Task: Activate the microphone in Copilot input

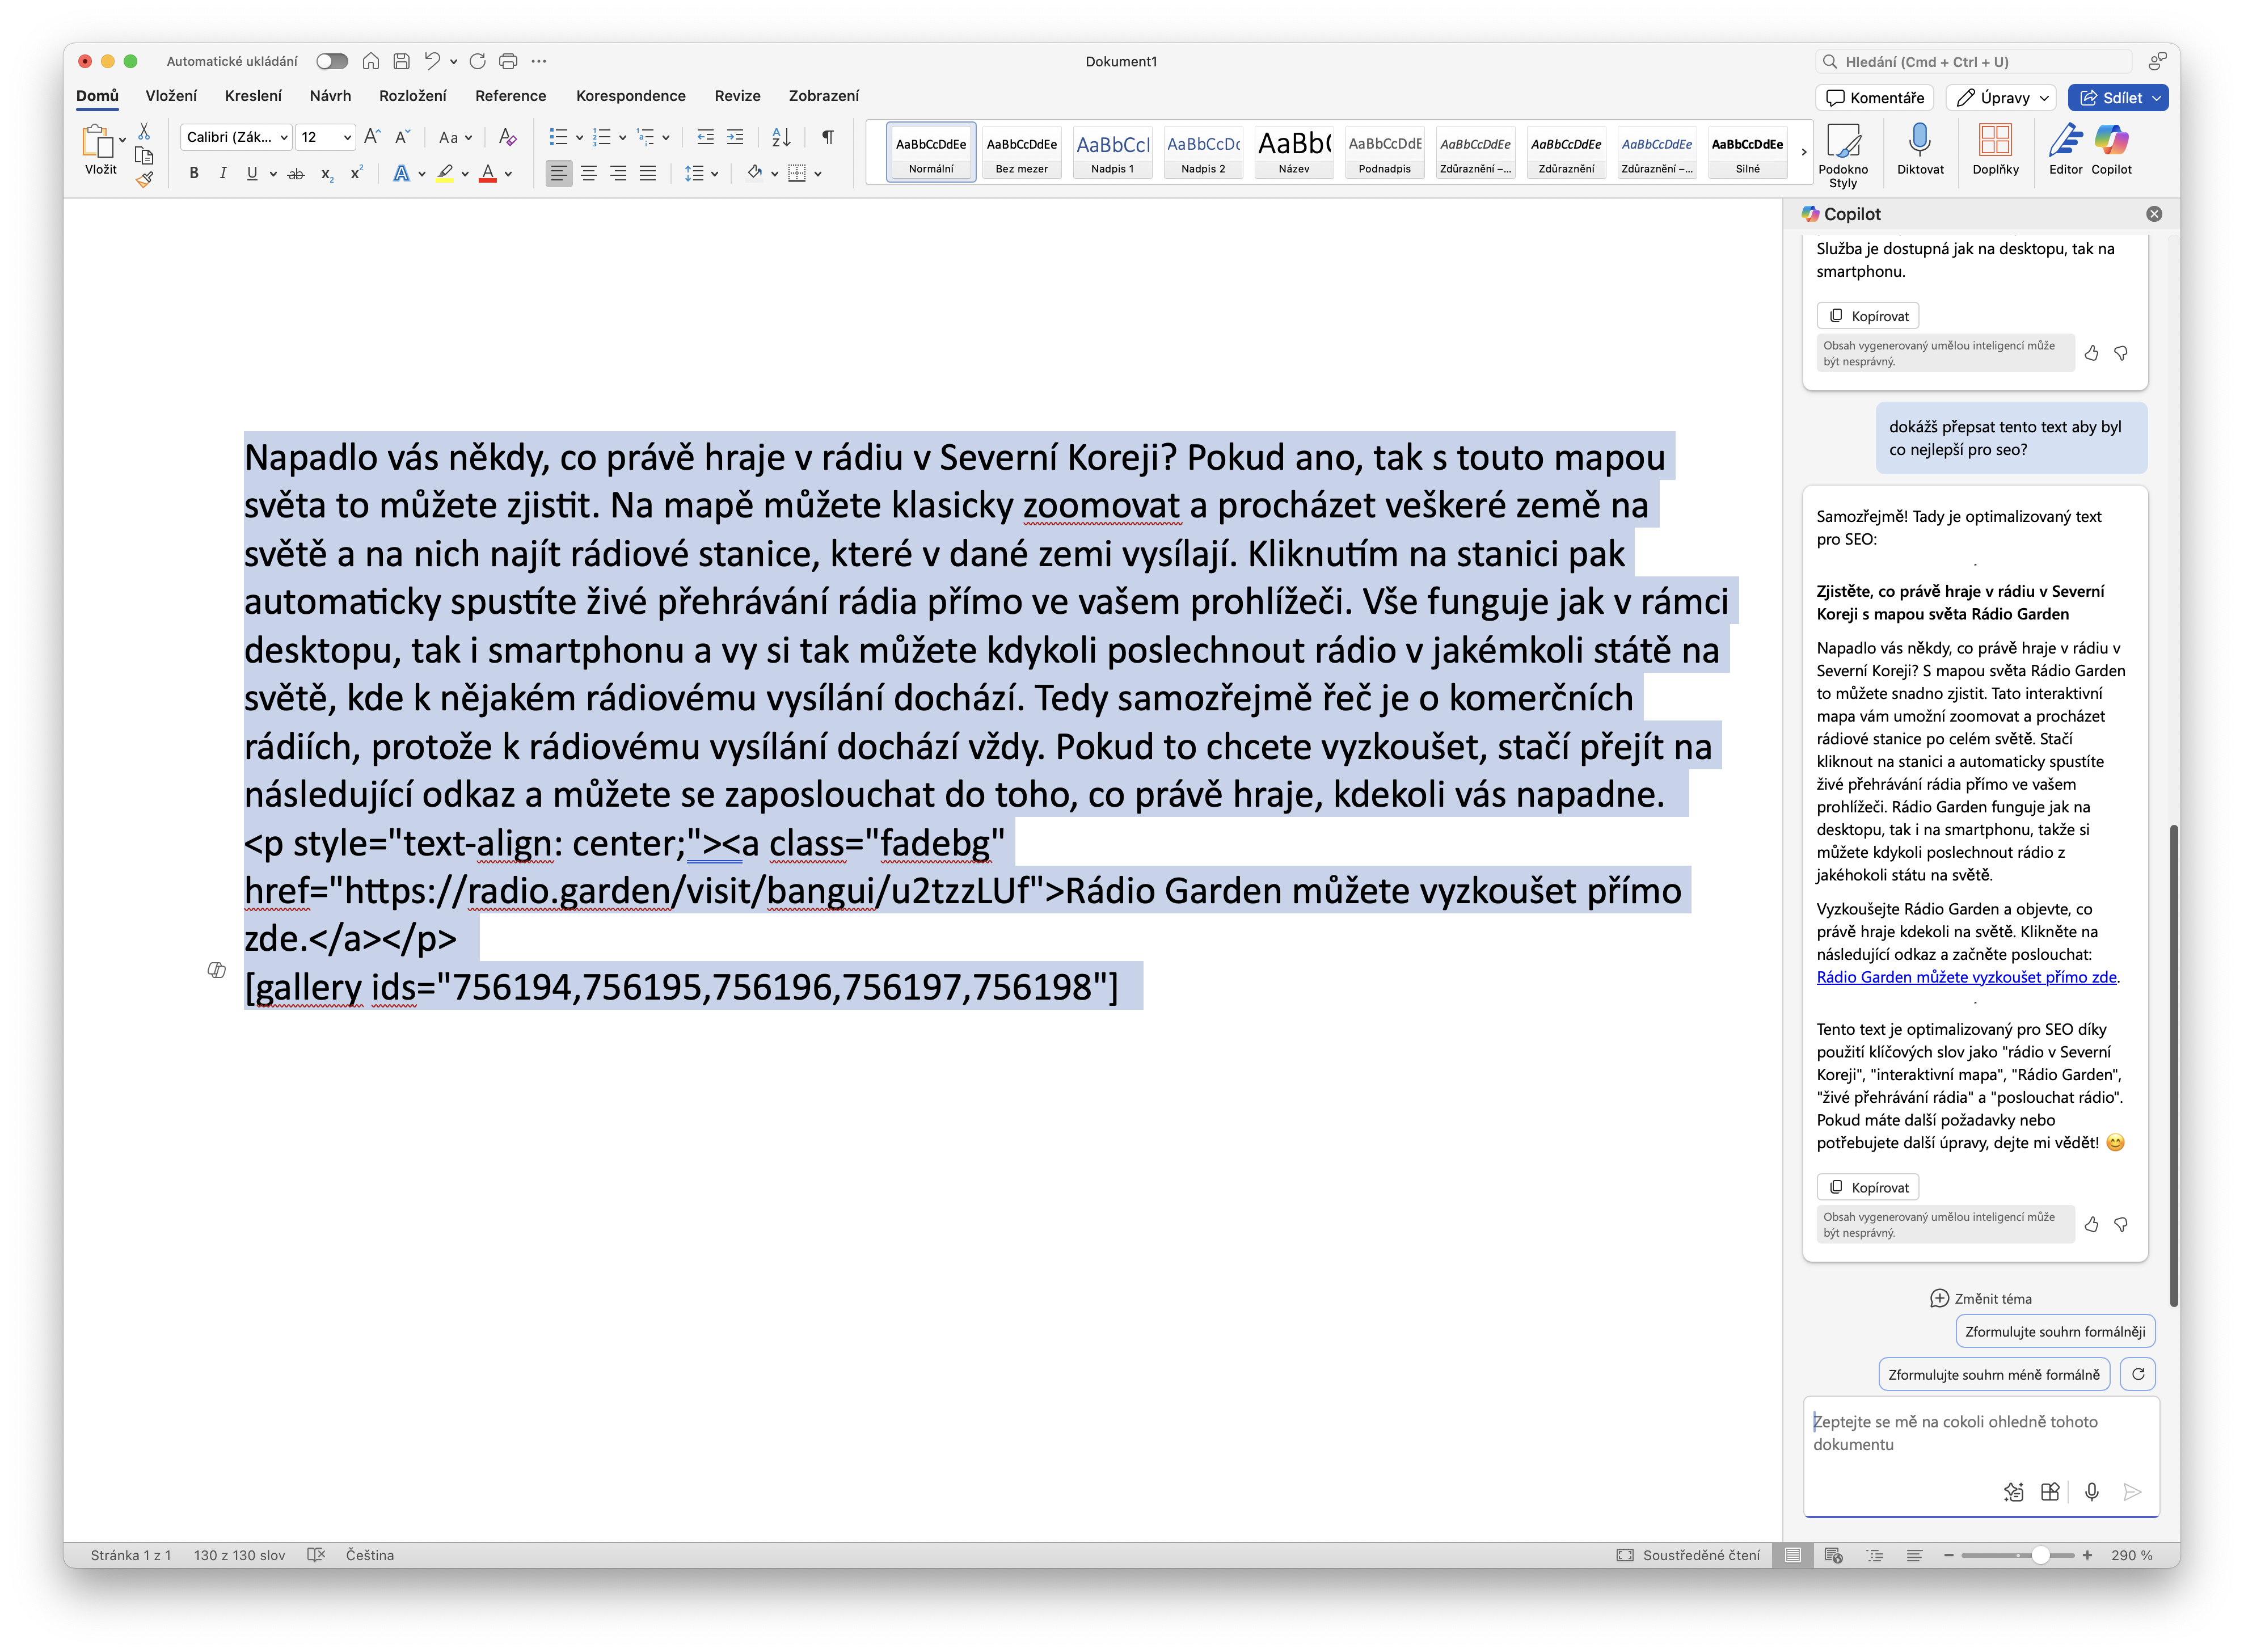Action: [x=2091, y=1492]
